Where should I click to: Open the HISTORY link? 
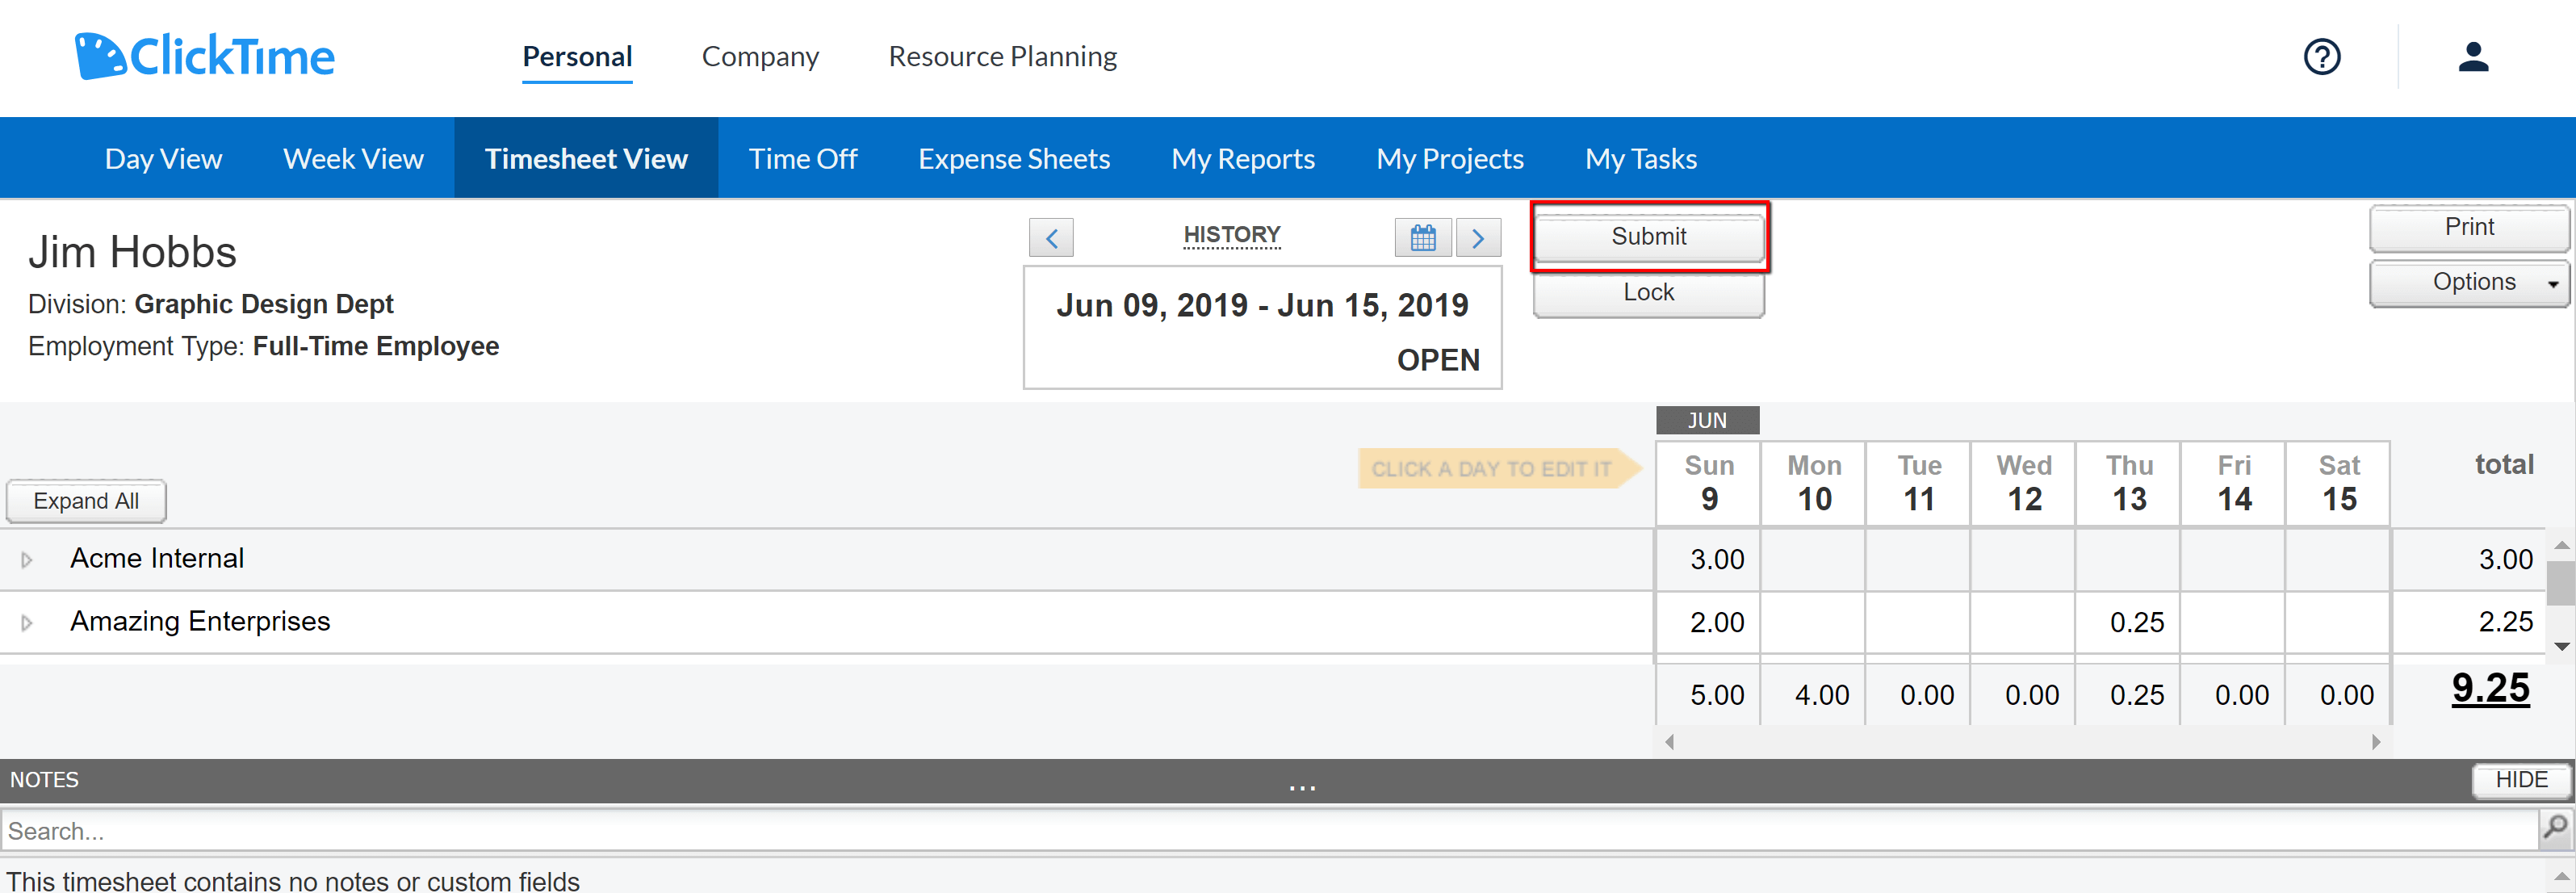(x=1232, y=235)
